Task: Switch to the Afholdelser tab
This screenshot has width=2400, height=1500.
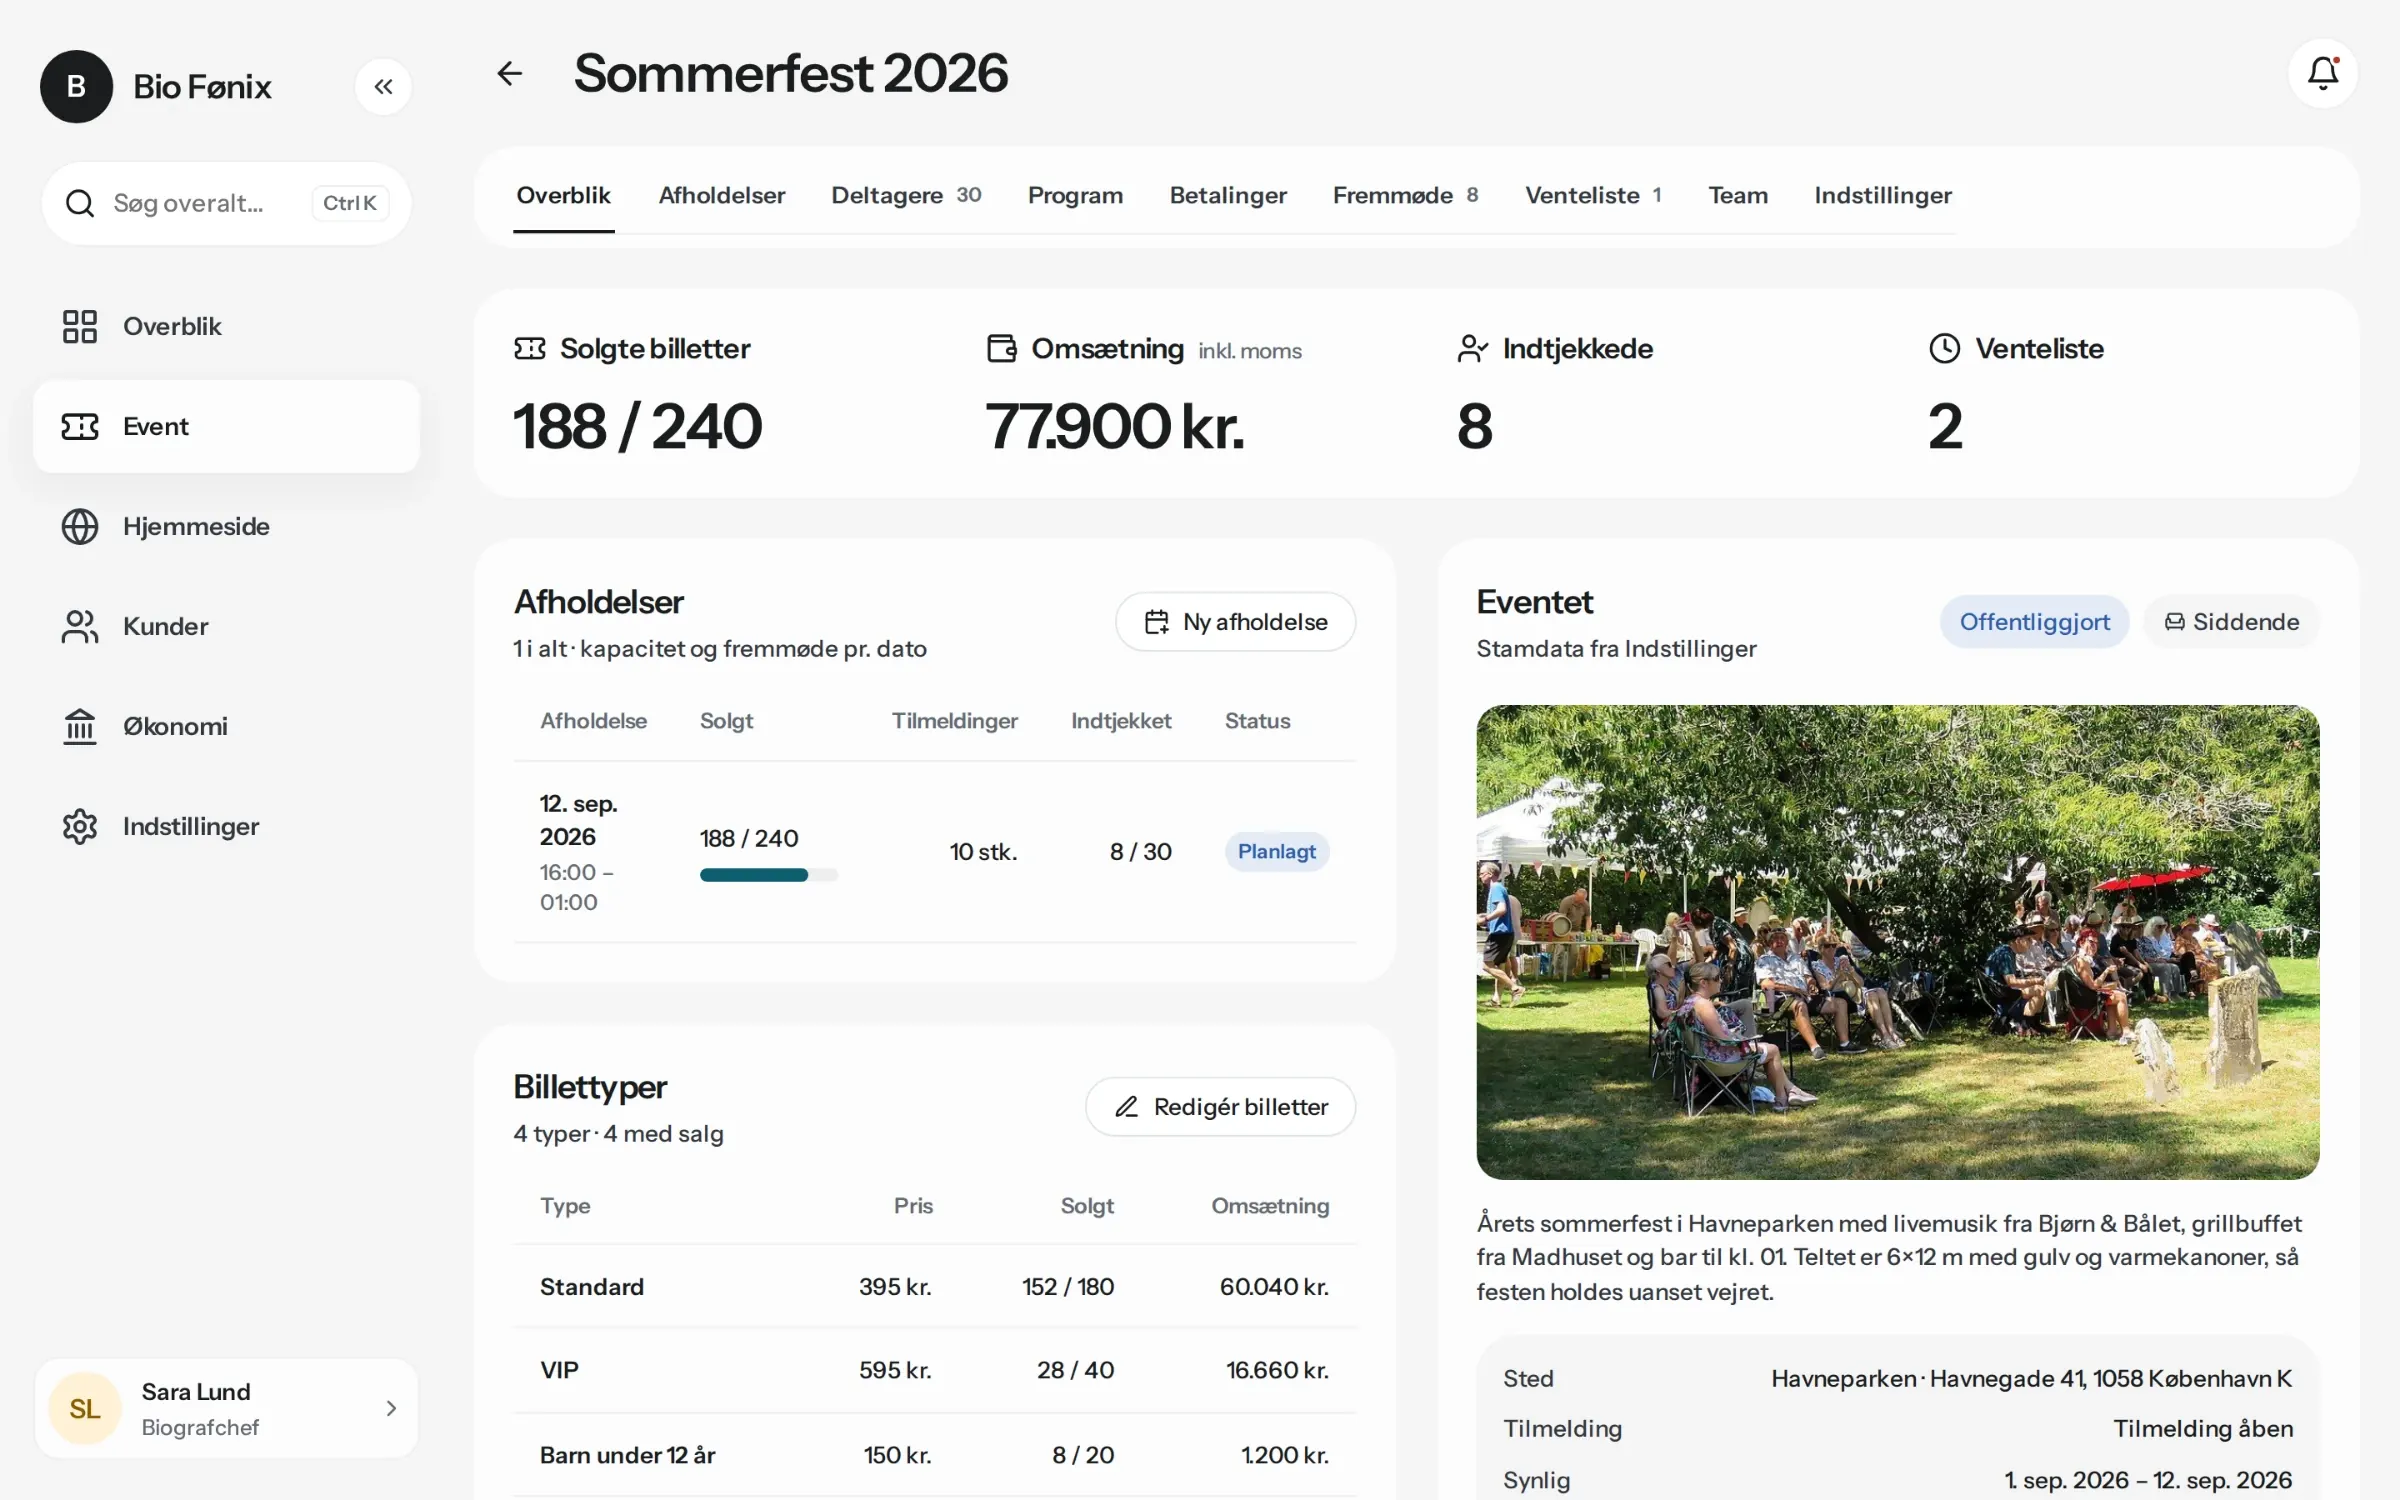Action: [x=722, y=195]
